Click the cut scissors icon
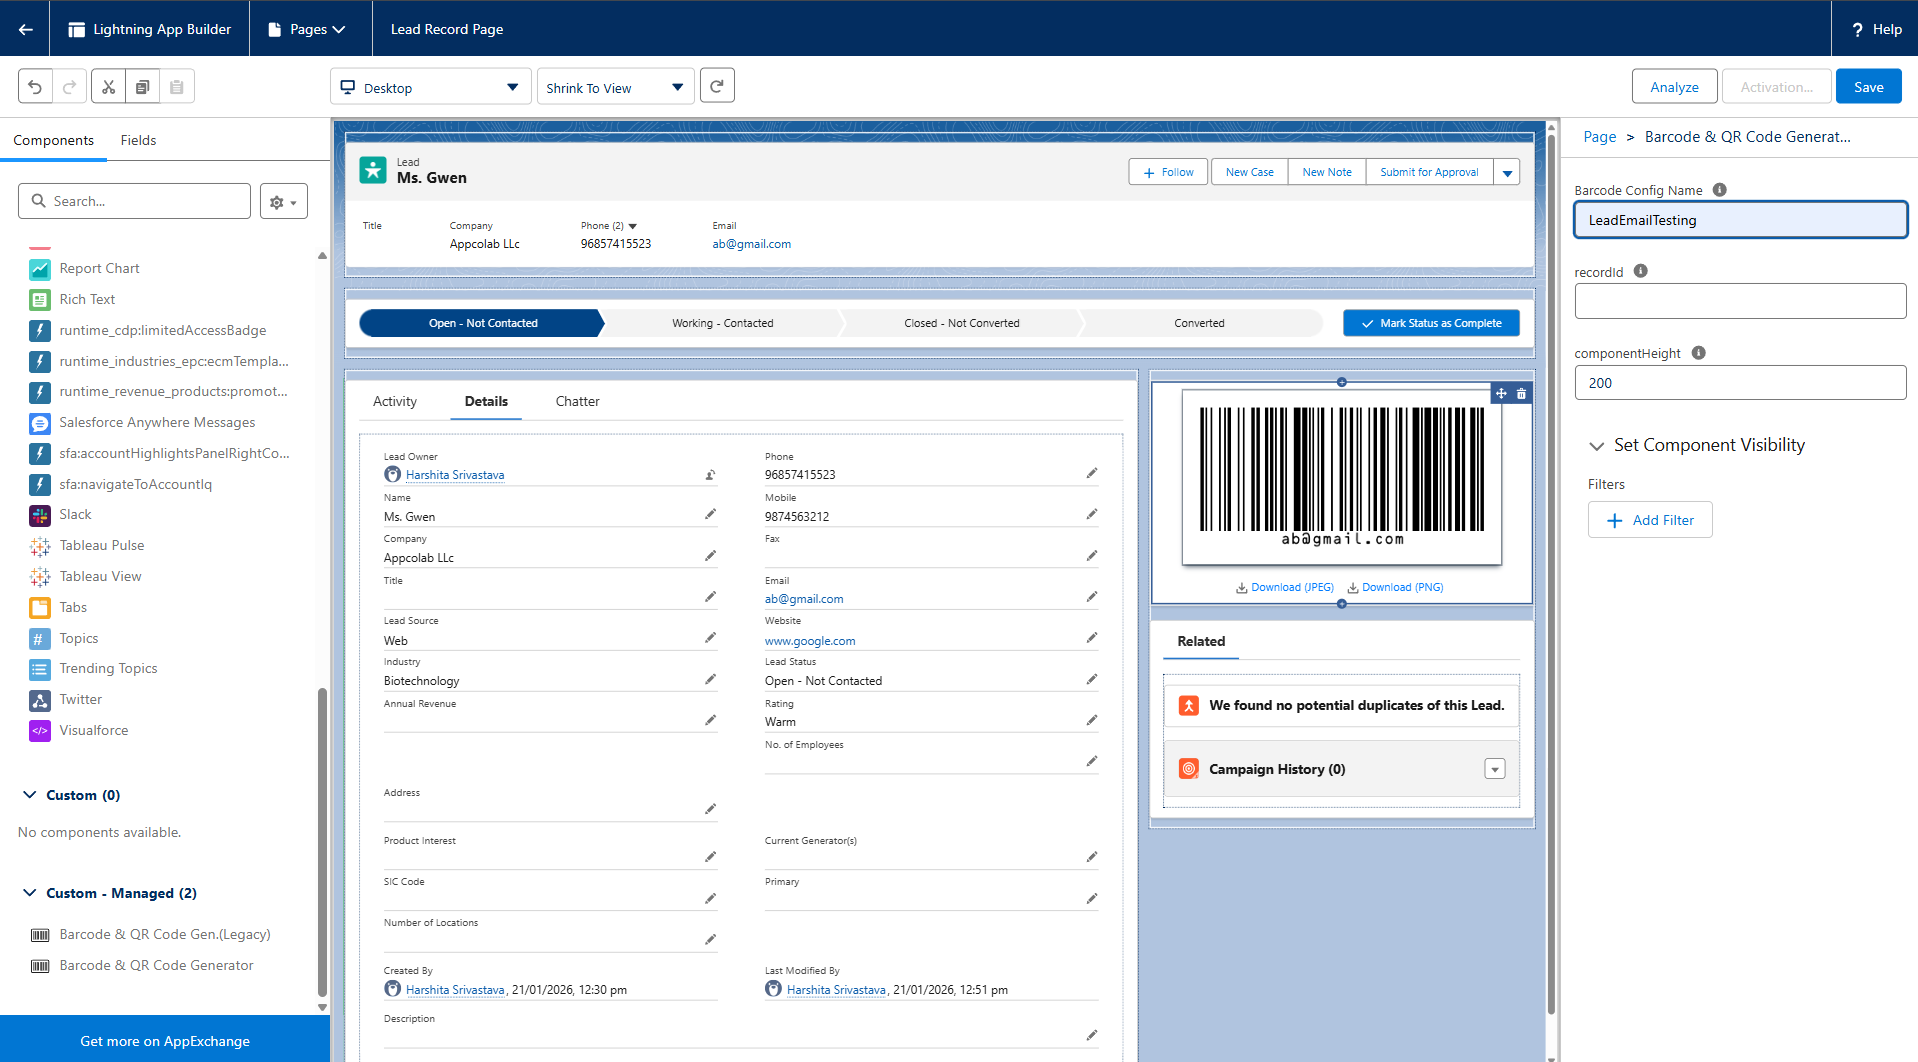 point(109,87)
